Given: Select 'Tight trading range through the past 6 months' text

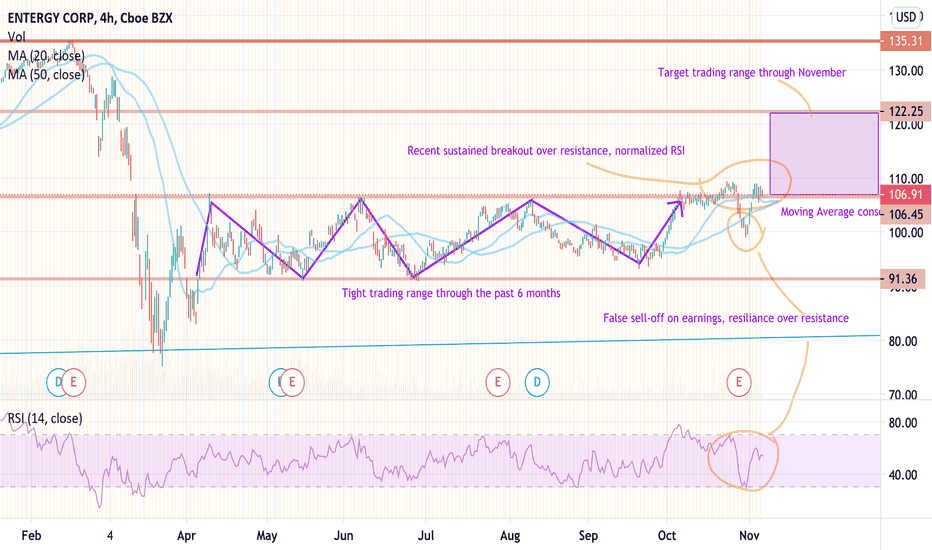Looking at the screenshot, I should (x=451, y=293).
